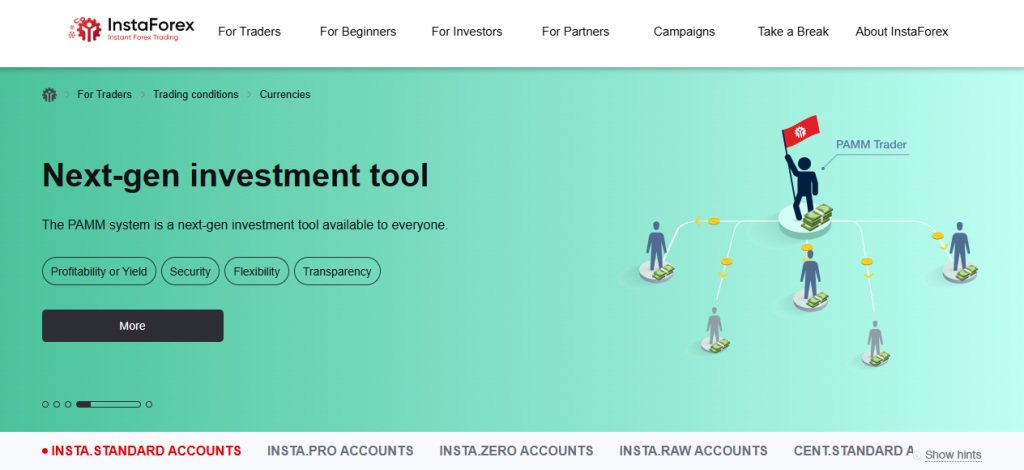Select the second carousel slide dot

[57, 404]
